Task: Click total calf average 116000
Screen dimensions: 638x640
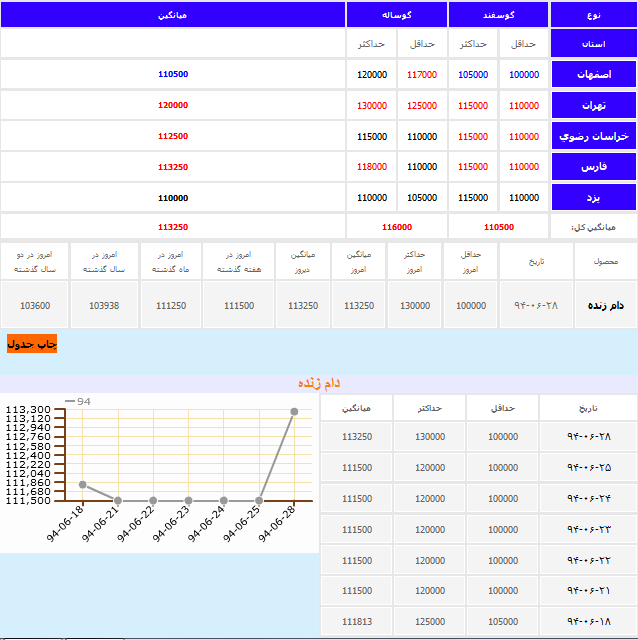Action: click(397, 227)
